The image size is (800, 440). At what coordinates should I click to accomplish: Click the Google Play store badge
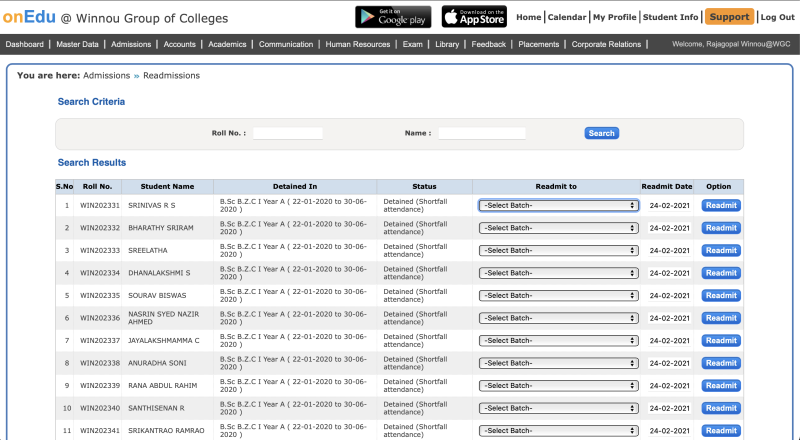point(393,17)
